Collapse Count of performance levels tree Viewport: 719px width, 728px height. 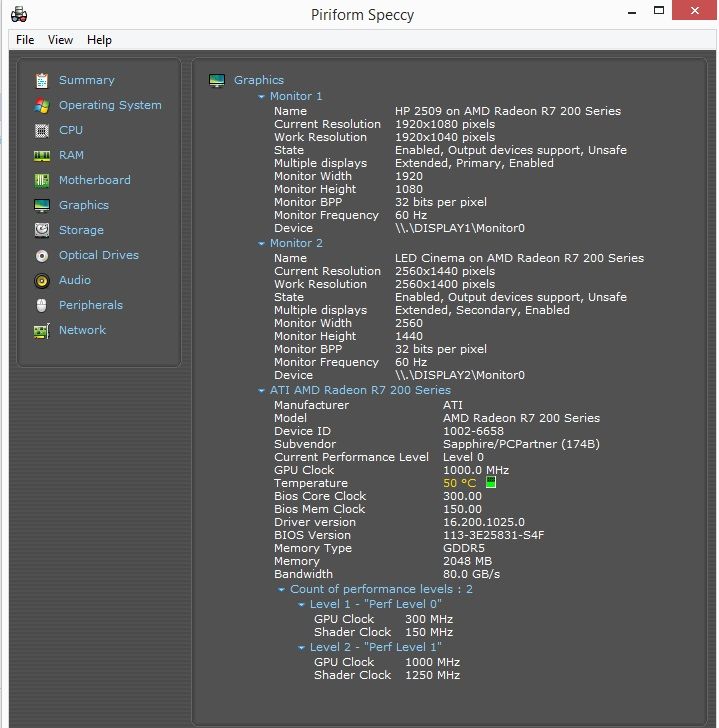click(282, 590)
